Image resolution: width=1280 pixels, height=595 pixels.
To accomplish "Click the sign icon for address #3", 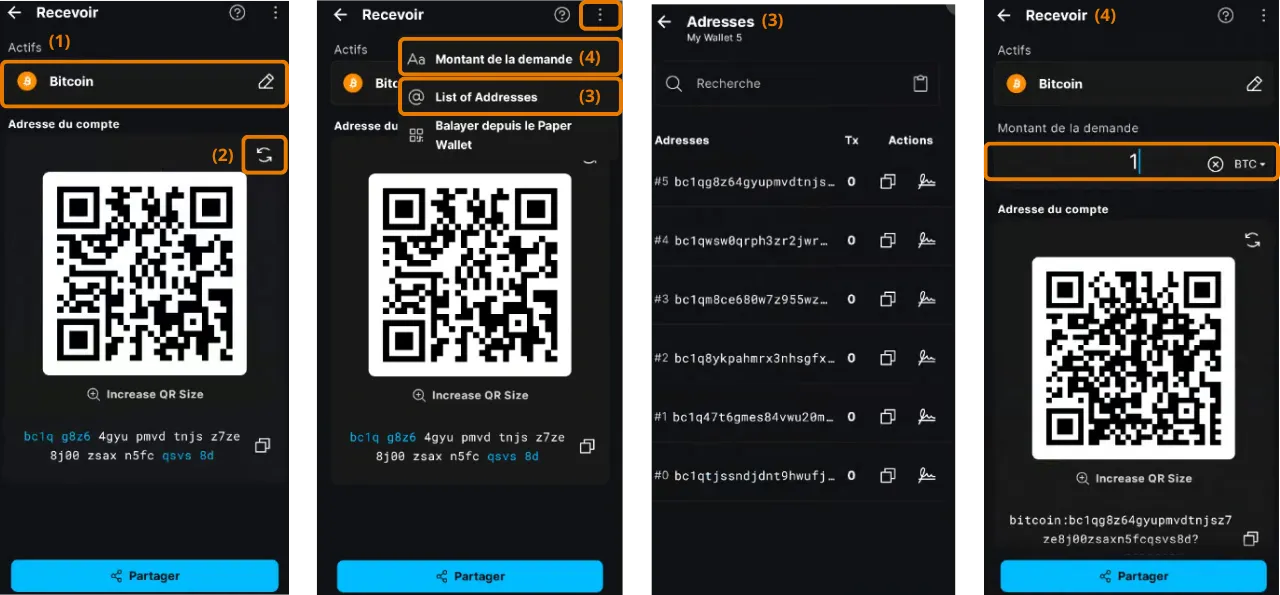I will click(x=927, y=299).
